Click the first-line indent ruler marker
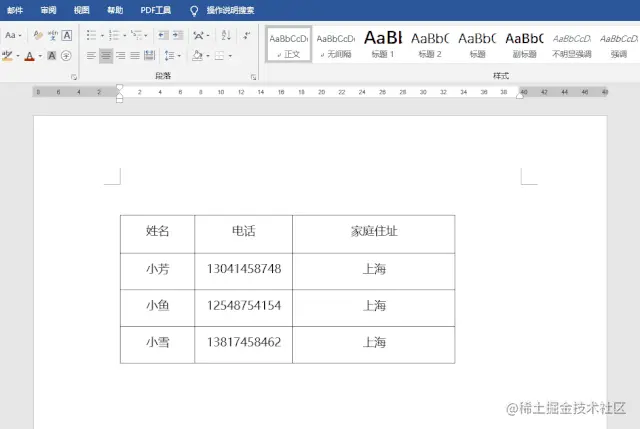Image resolution: width=640 pixels, height=429 pixels. coord(119,87)
